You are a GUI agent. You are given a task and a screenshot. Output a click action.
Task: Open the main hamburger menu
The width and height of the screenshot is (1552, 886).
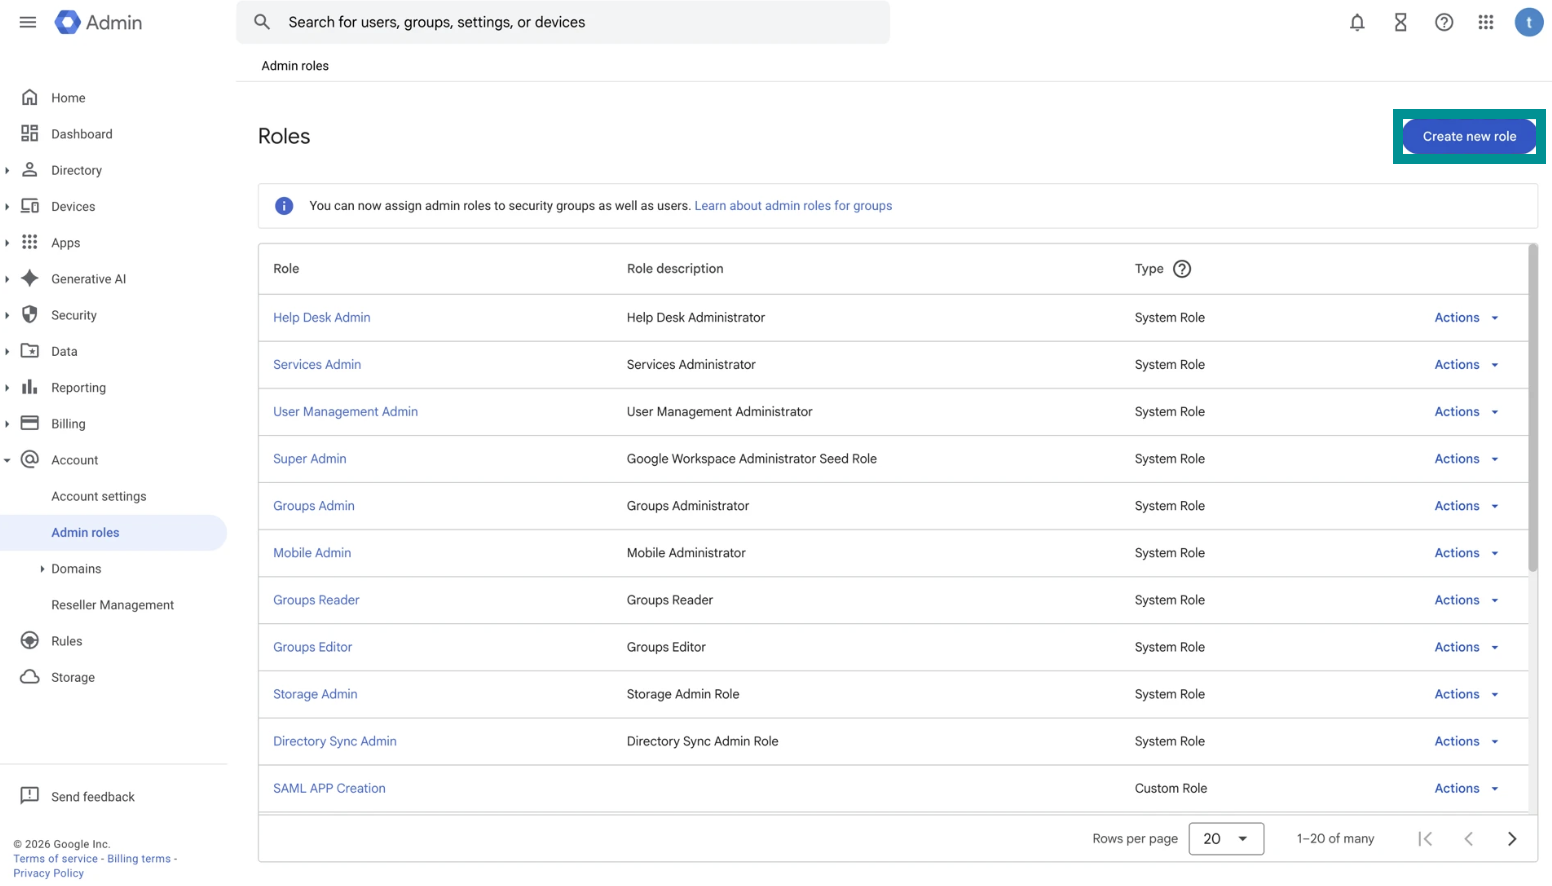(28, 22)
